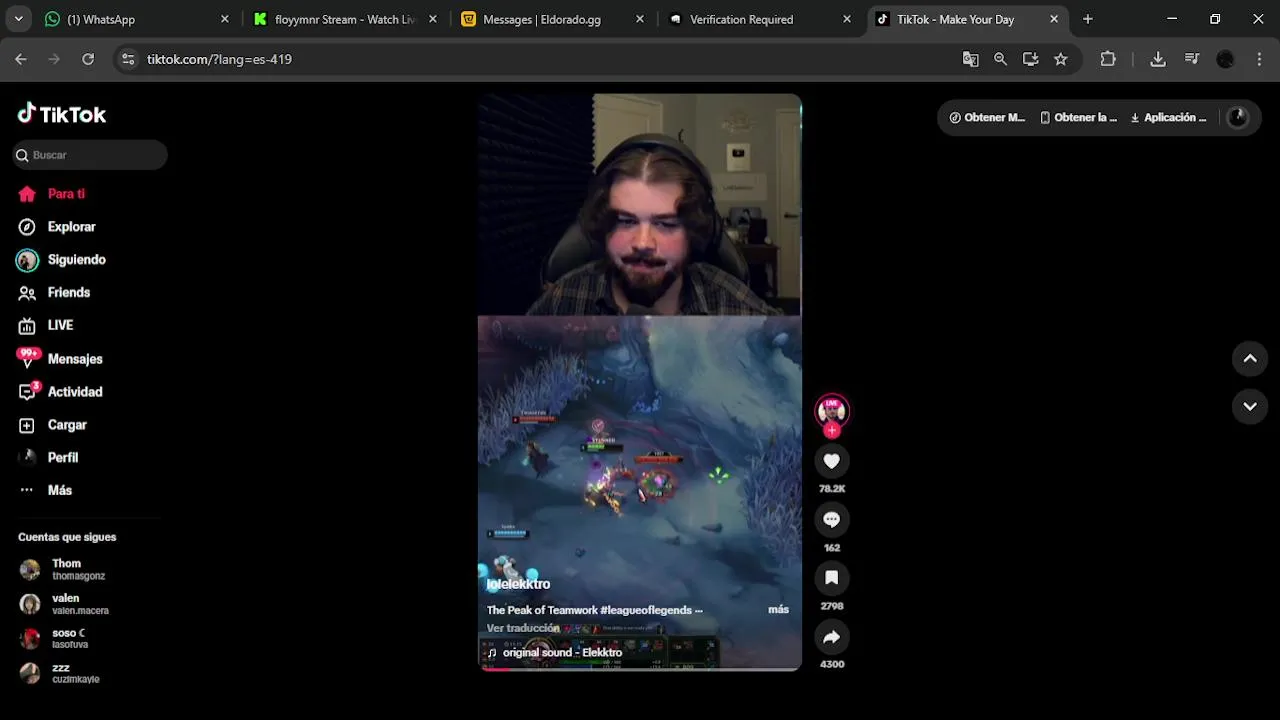Go to the Siguiendo feed
This screenshot has height=720, width=1280.
tap(76, 260)
